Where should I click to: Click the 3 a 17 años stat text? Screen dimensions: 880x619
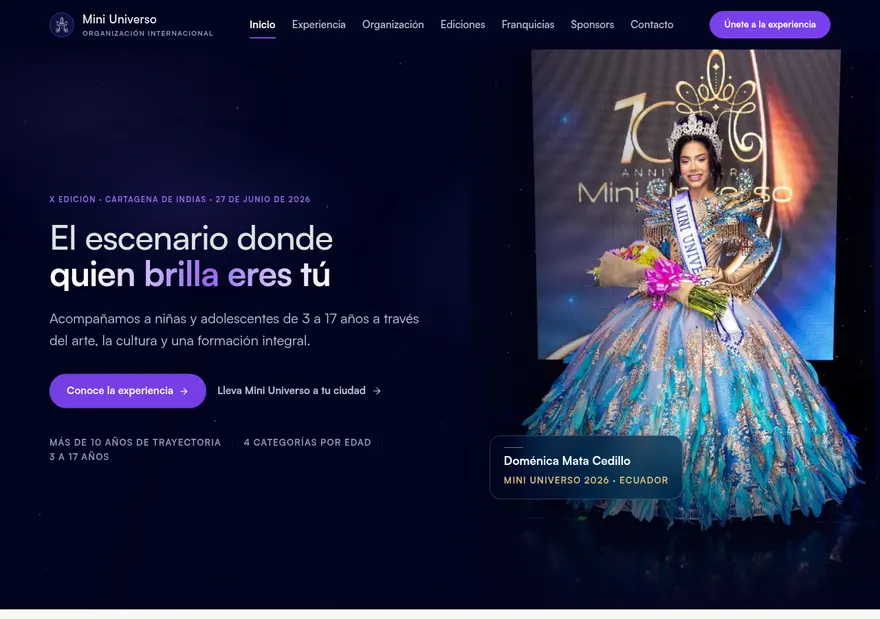click(79, 457)
